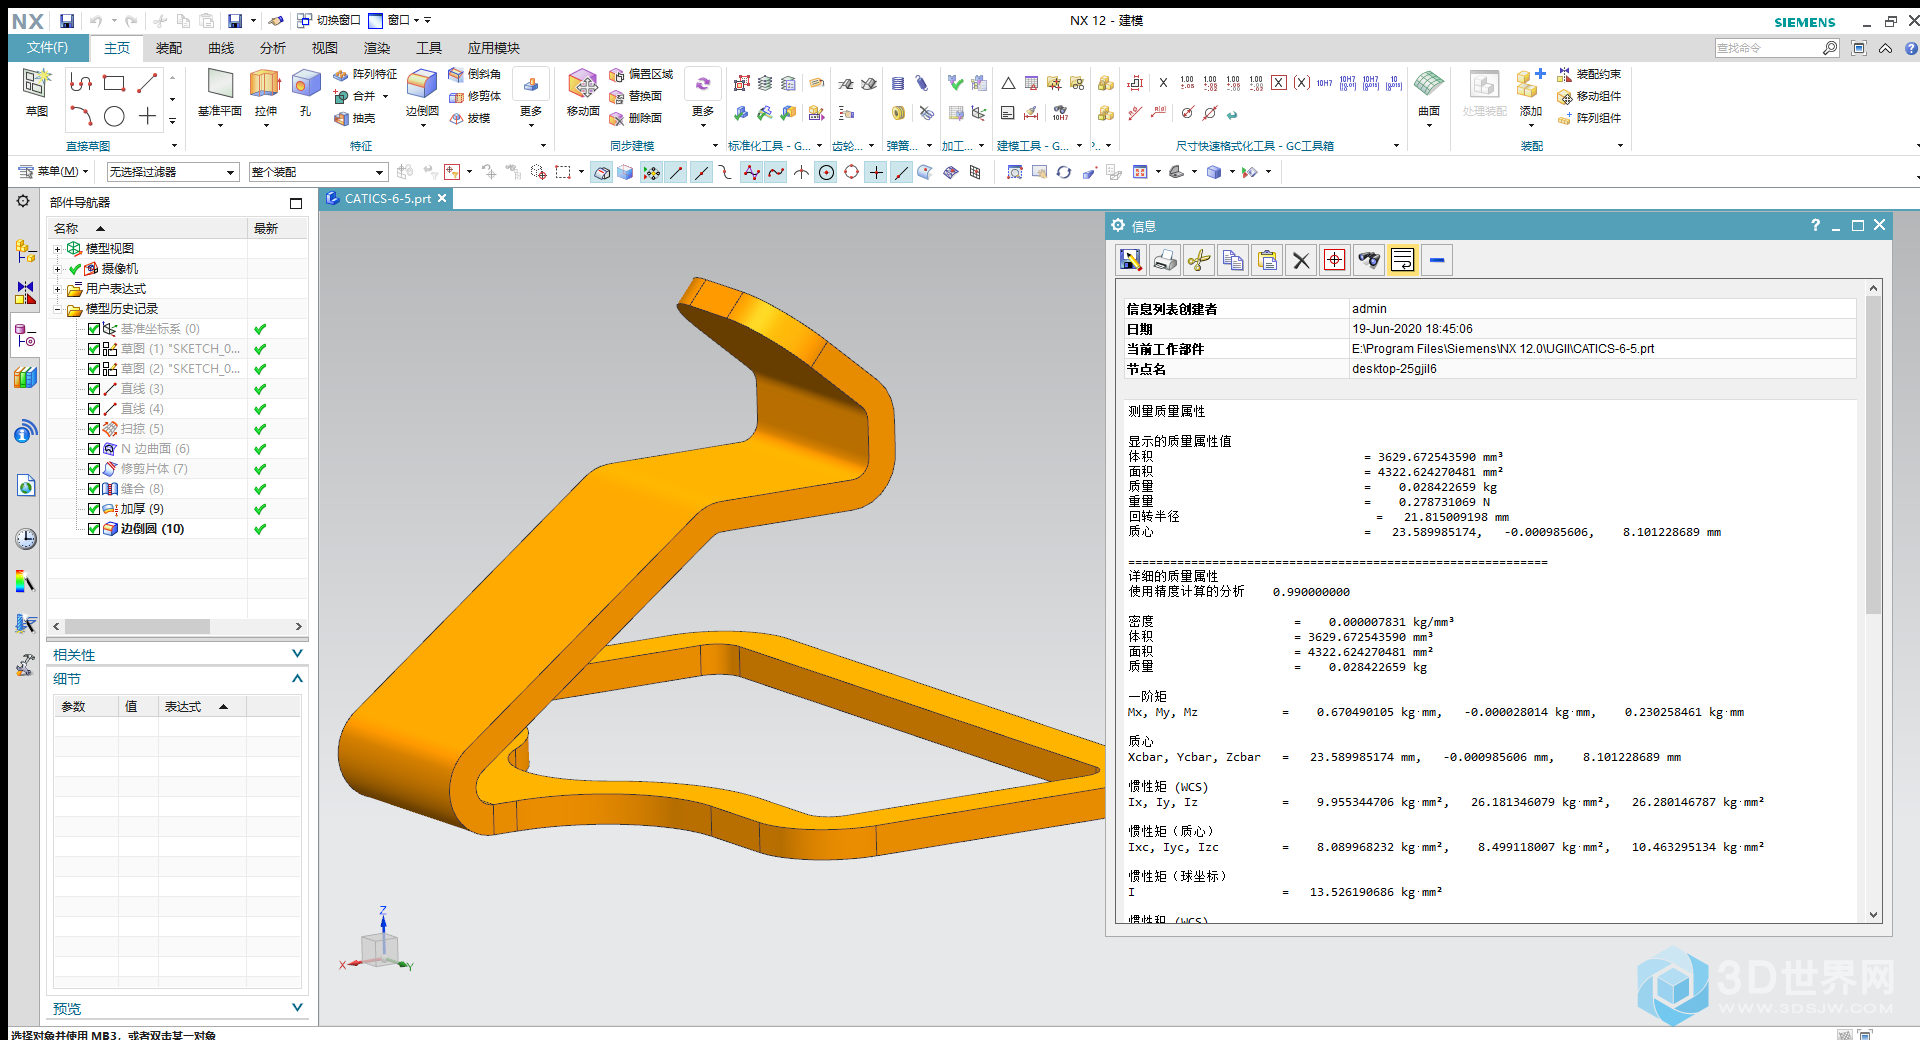Click the binoculars find icon in 信息 window

tap(1369, 260)
